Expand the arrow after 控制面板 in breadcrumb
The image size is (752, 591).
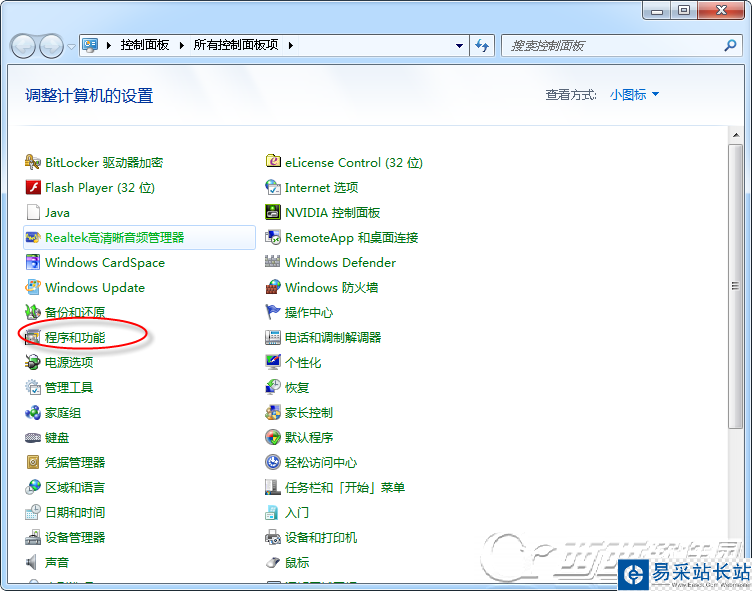tap(182, 46)
